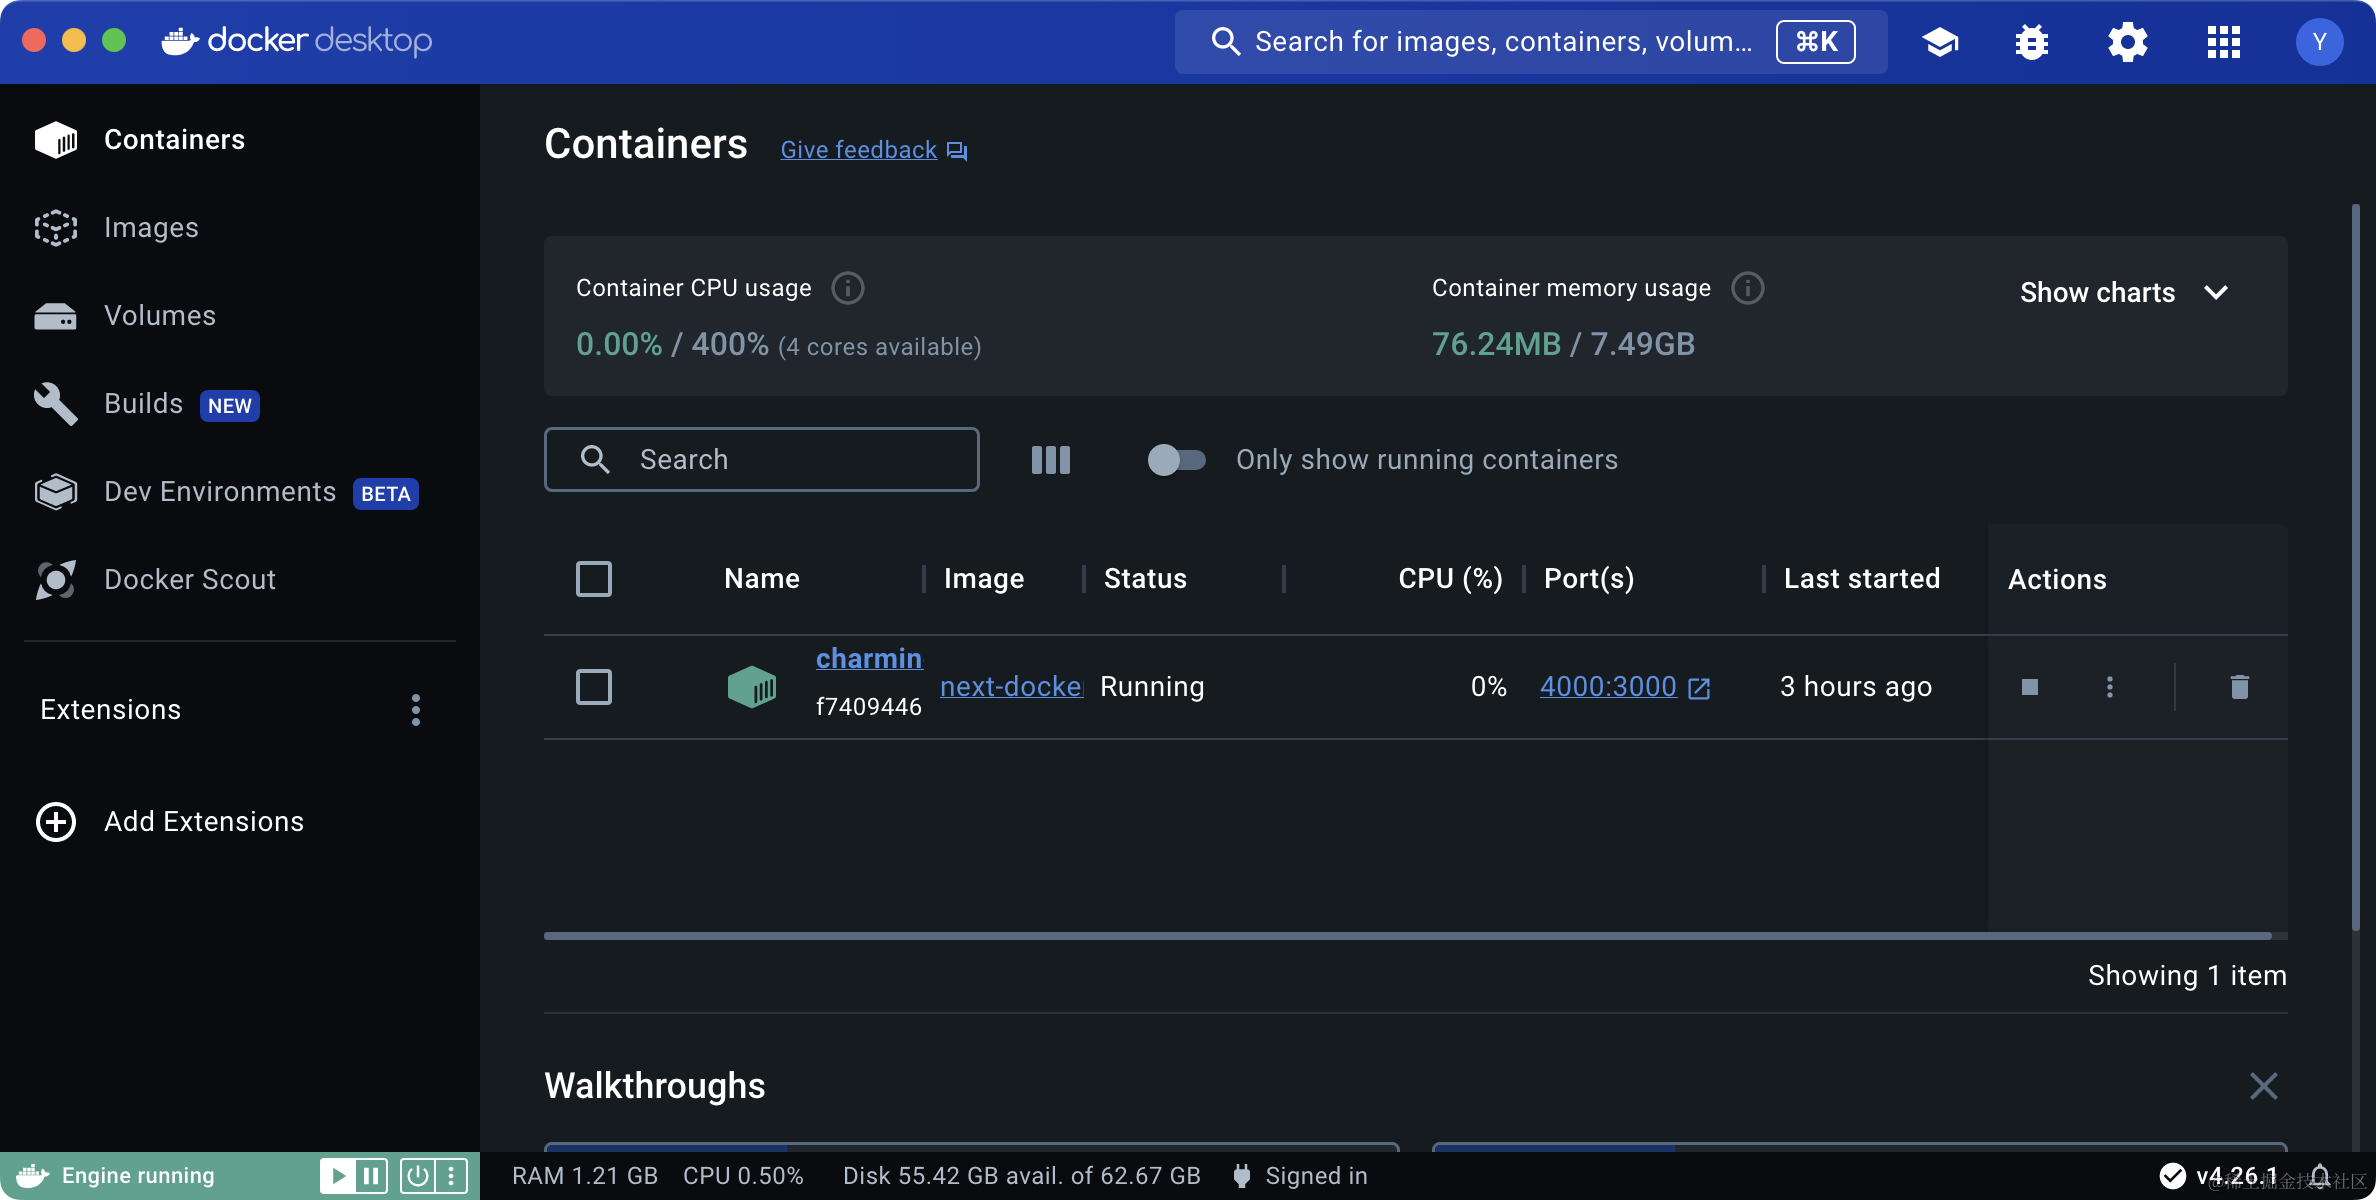The width and height of the screenshot is (2376, 1200).
Task: Check the select-all containers checkbox
Action: click(594, 579)
